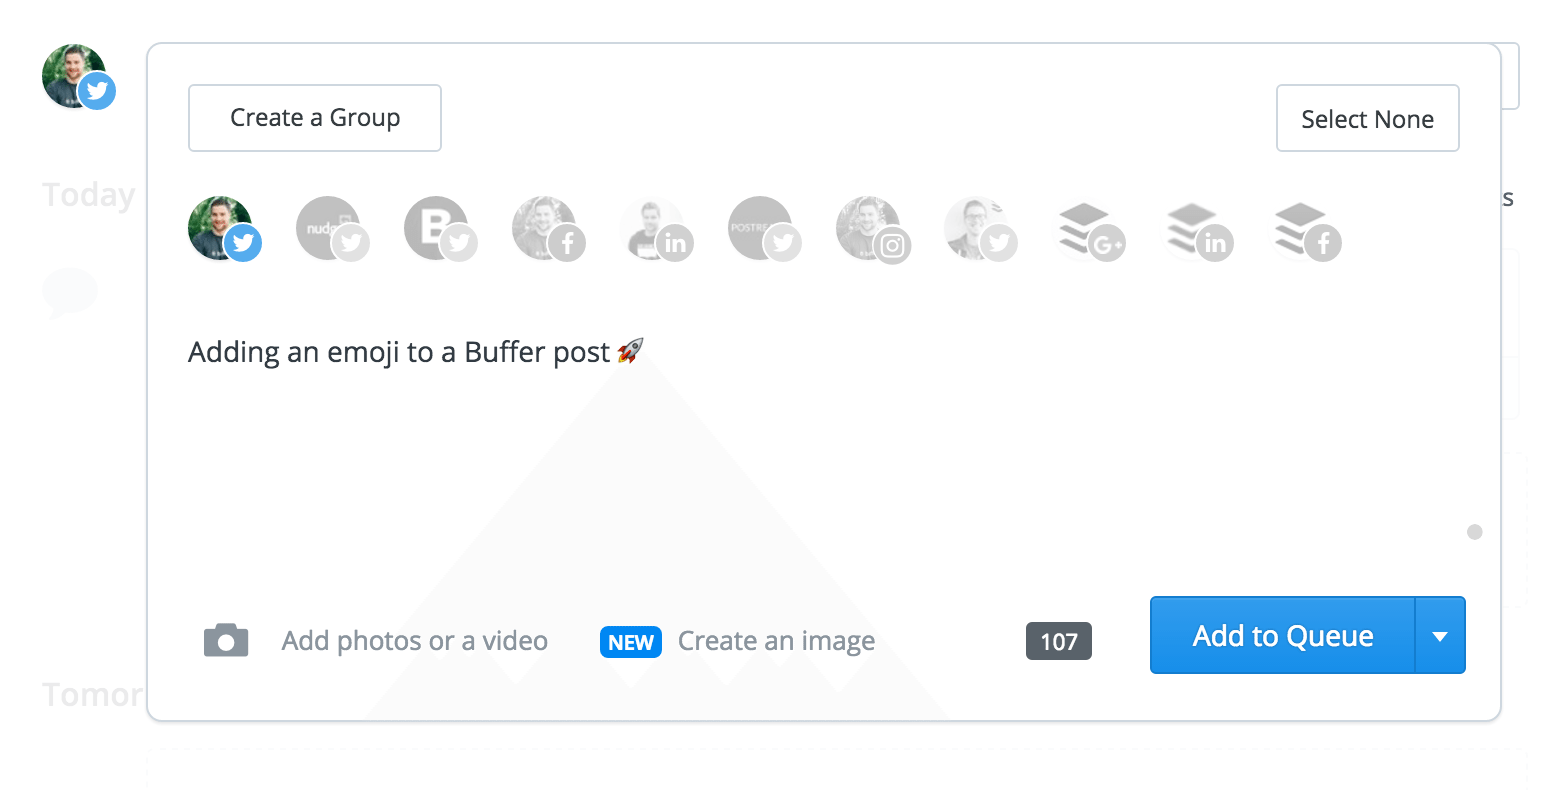Image resolution: width=1558 pixels, height=790 pixels.
Task: Click the Select None button
Action: [1367, 117]
